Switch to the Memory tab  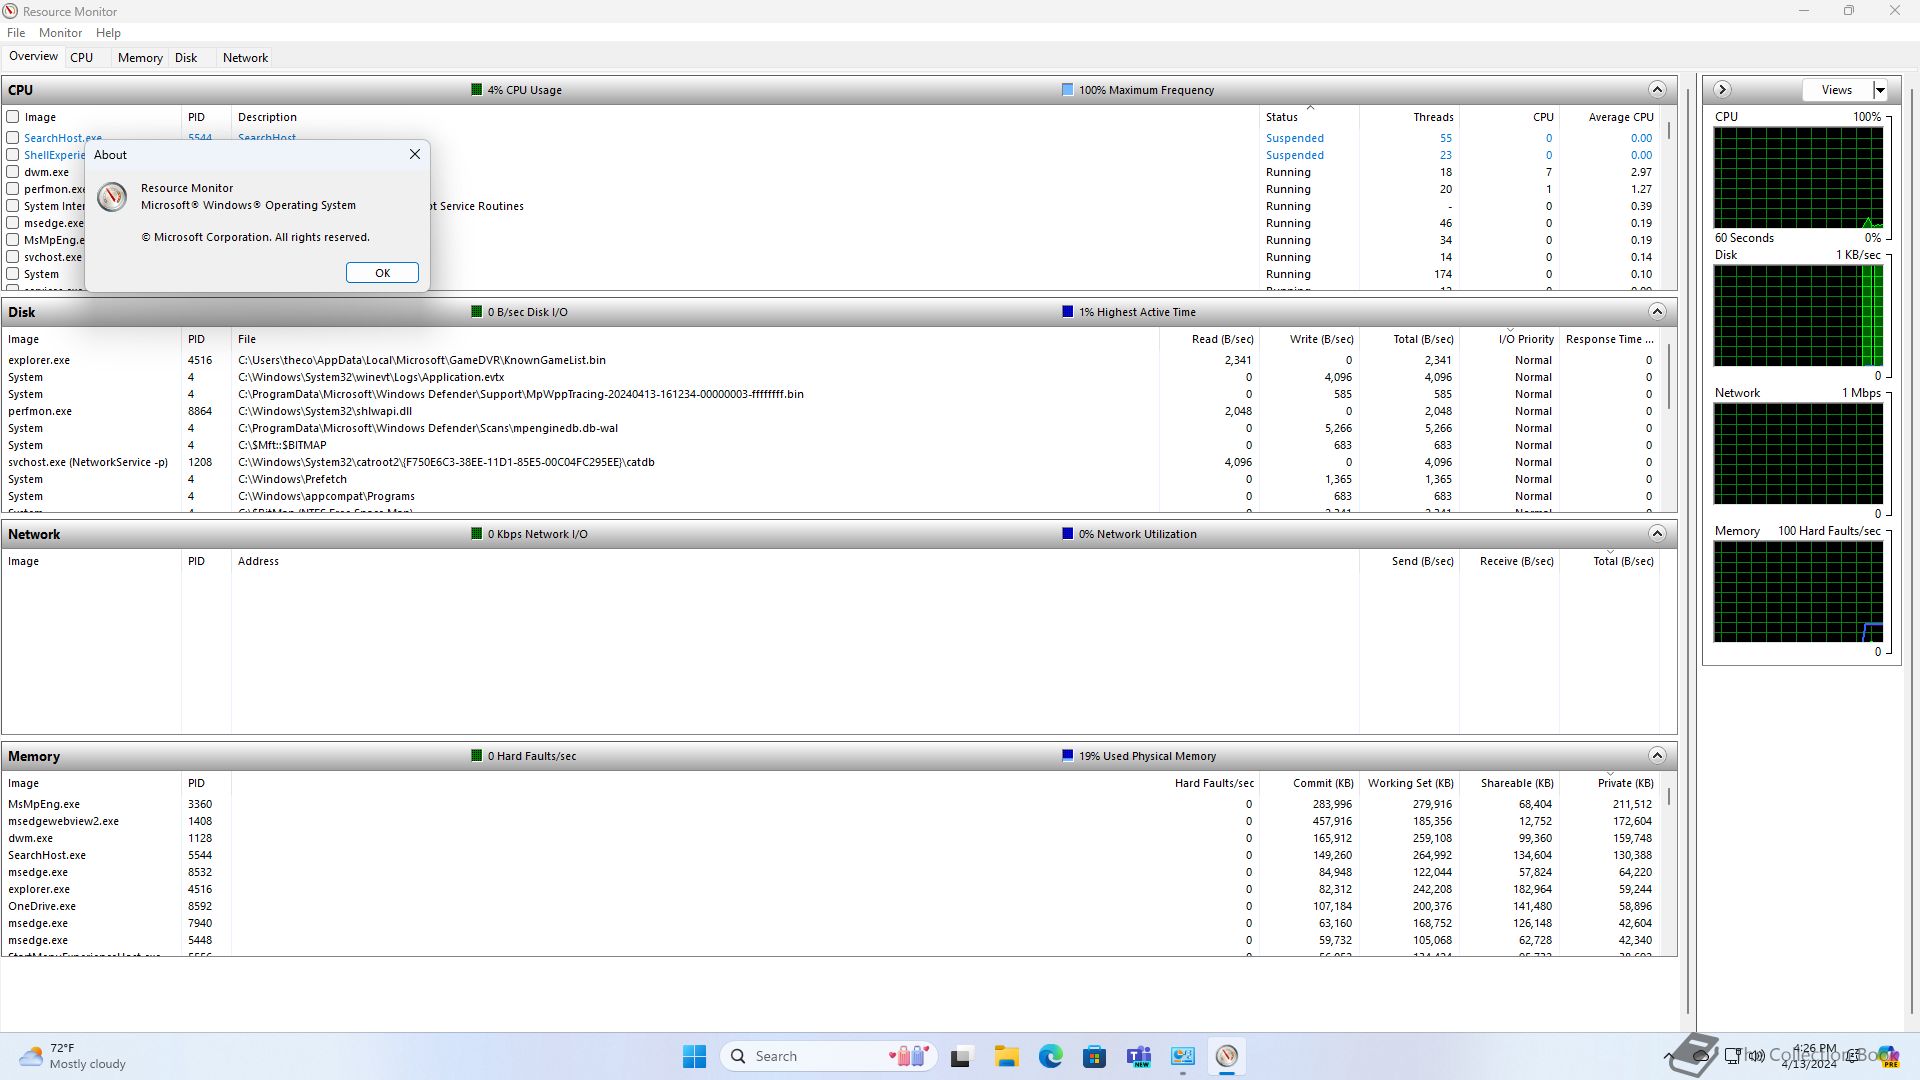(x=140, y=58)
